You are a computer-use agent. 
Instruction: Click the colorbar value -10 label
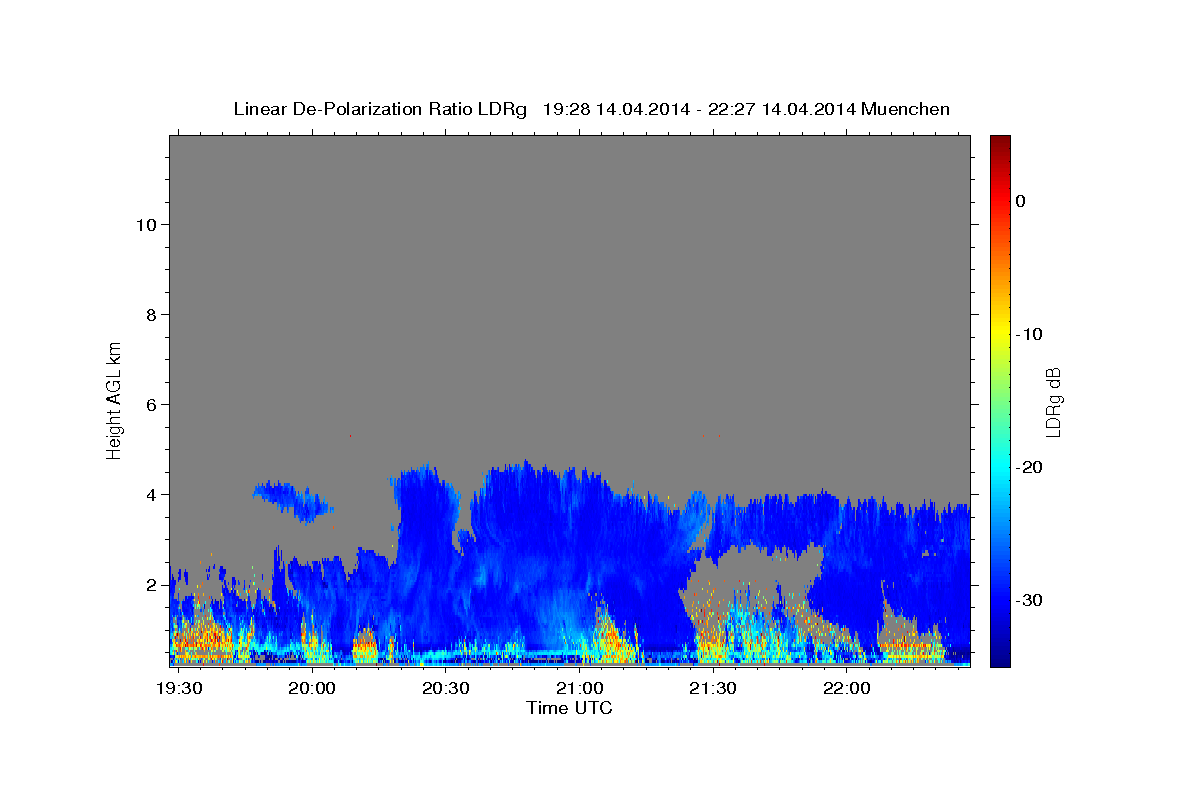(1029, 334)
